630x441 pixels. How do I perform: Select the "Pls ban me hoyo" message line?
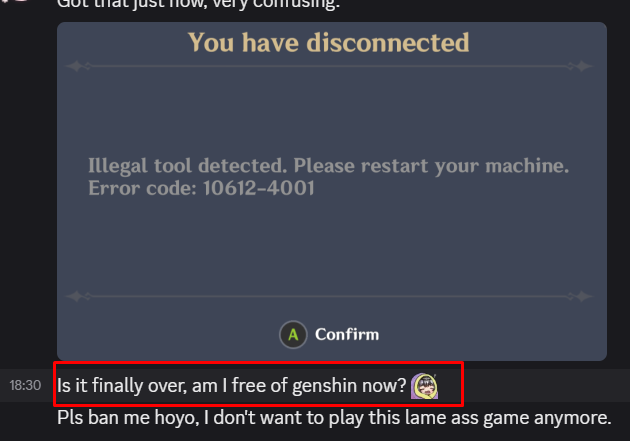point(334,418)
